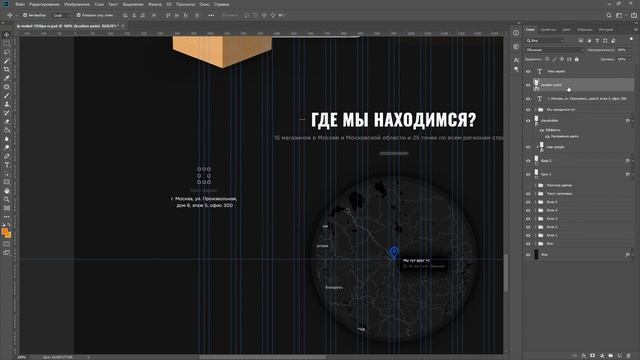Image resolution: width=640 pixels, height=360 pixels.
Task: Open the Файл menu
Action: click(x=20, y=4)
